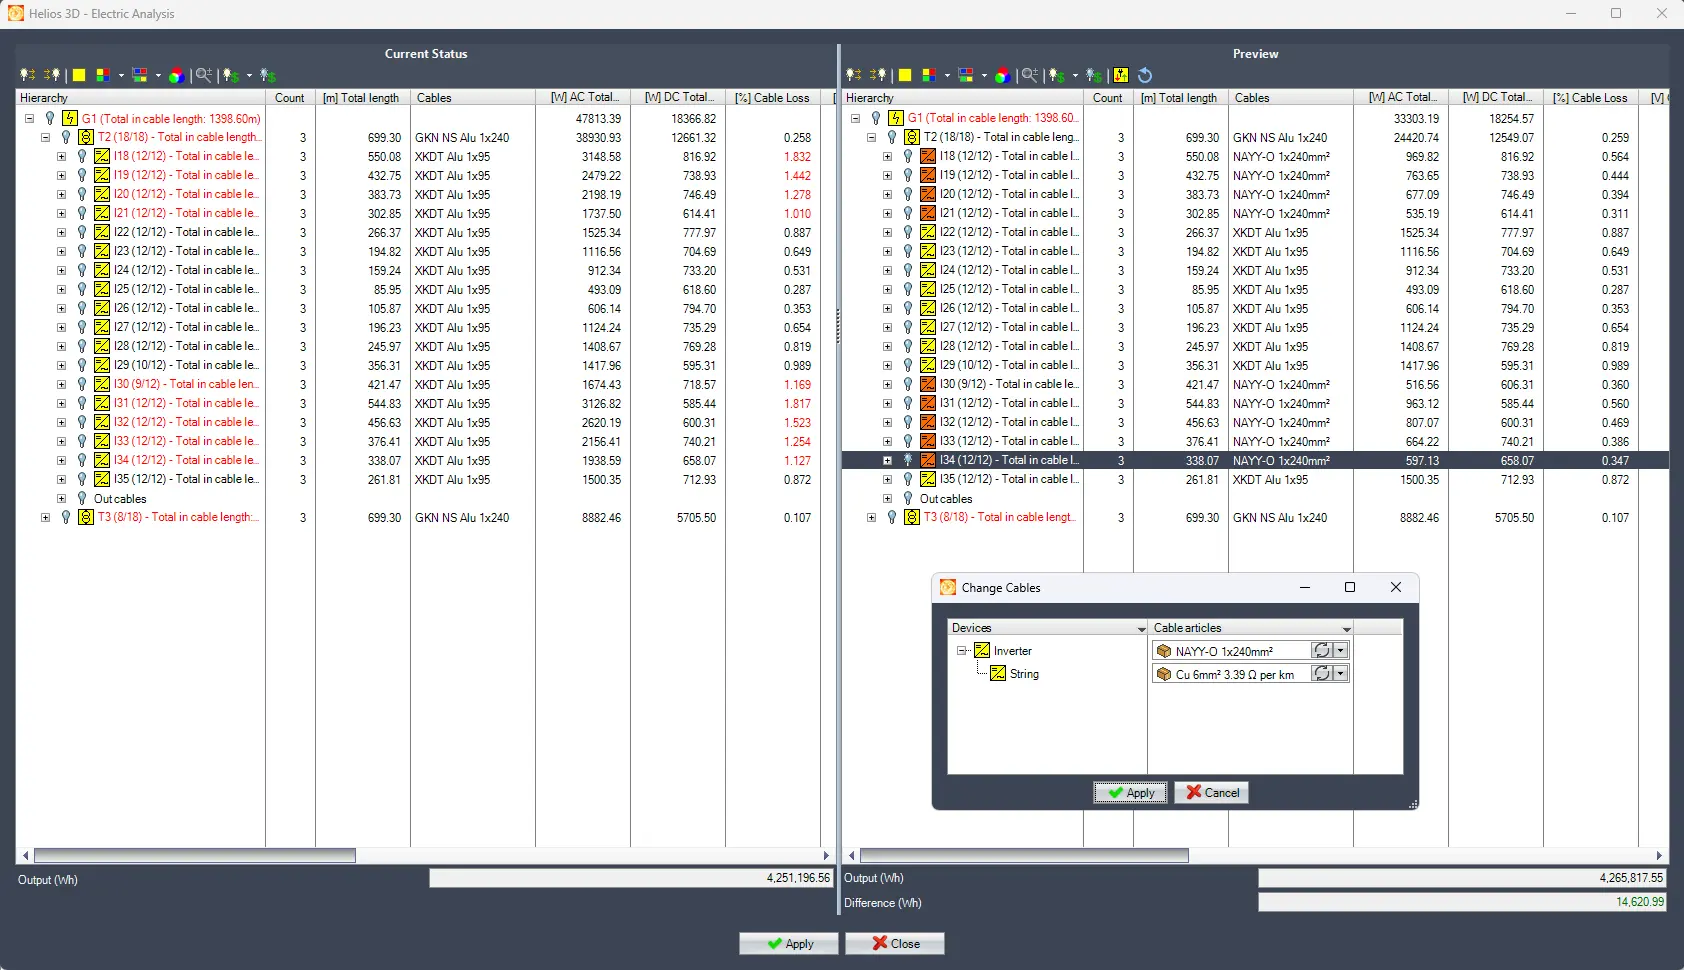
Task: Click the Close button at window bottom
Action: point(894,943)
